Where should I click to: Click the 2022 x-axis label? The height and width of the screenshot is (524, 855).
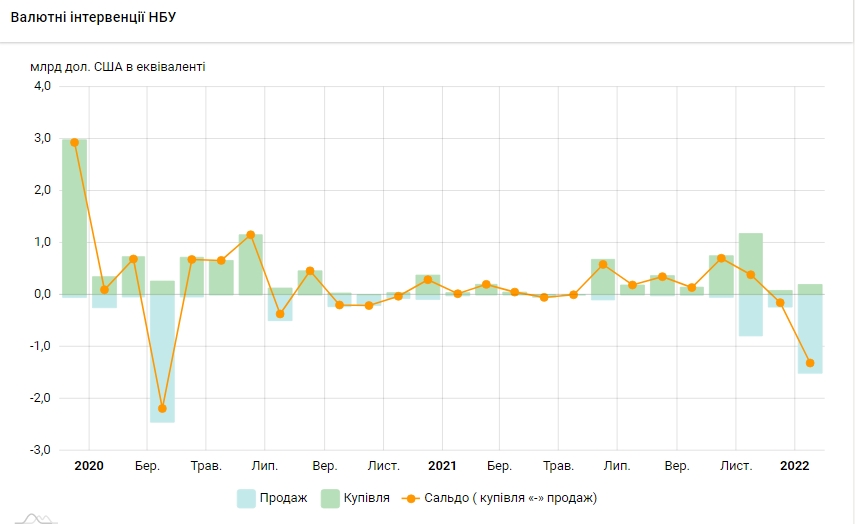coord(795,466)
